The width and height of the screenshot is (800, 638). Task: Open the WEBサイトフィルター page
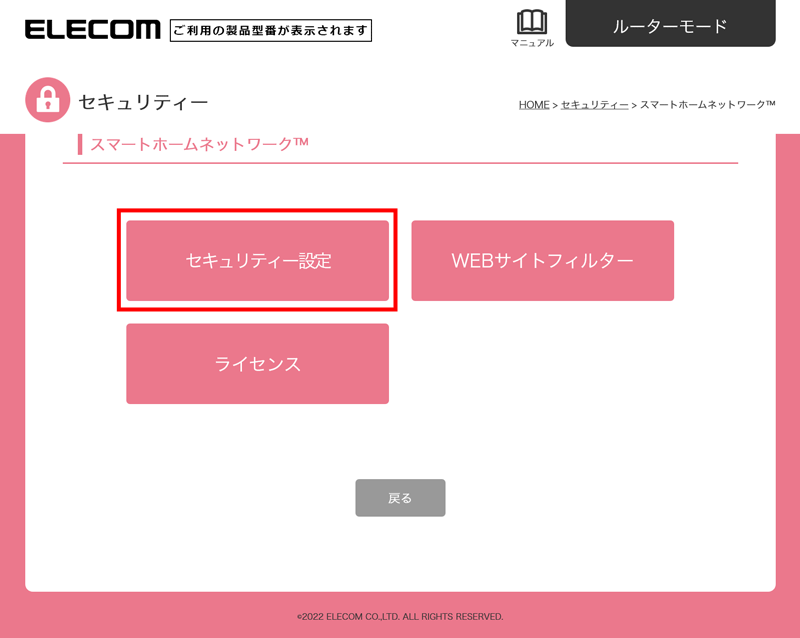(542, 260)
